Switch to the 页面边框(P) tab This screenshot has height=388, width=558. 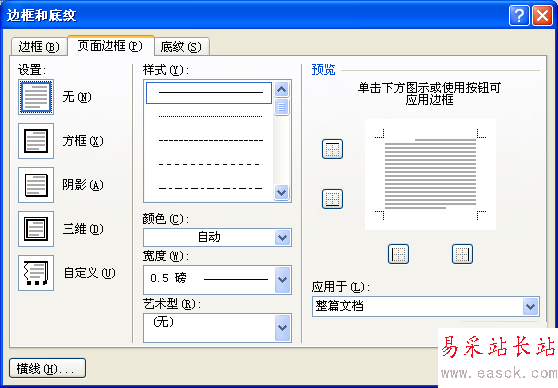click(110, 46)
